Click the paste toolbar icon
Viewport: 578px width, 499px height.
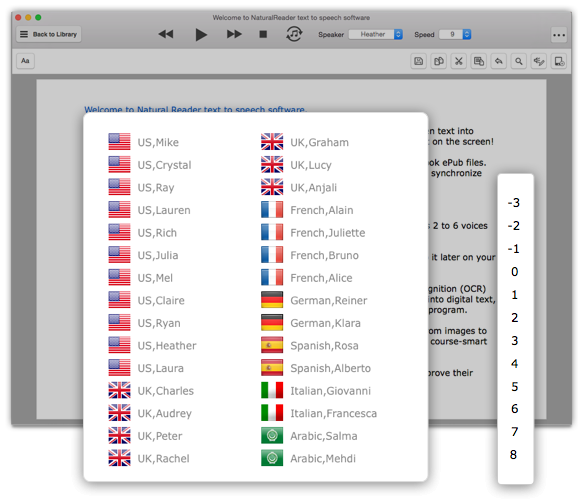pyautogui.click(x=479, y=61)
